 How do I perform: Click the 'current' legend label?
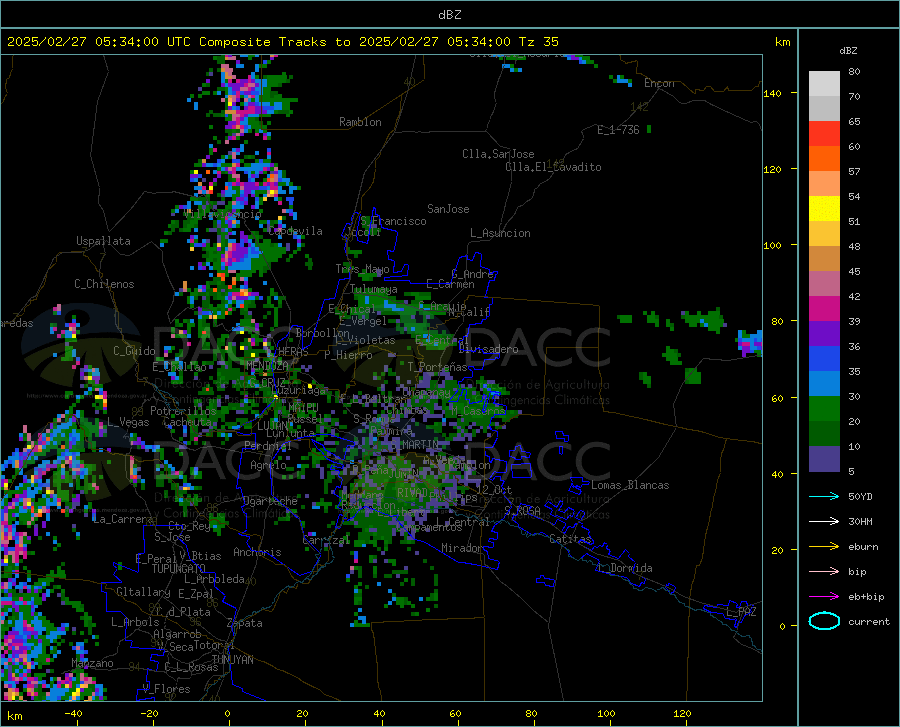tap(869, 621)
